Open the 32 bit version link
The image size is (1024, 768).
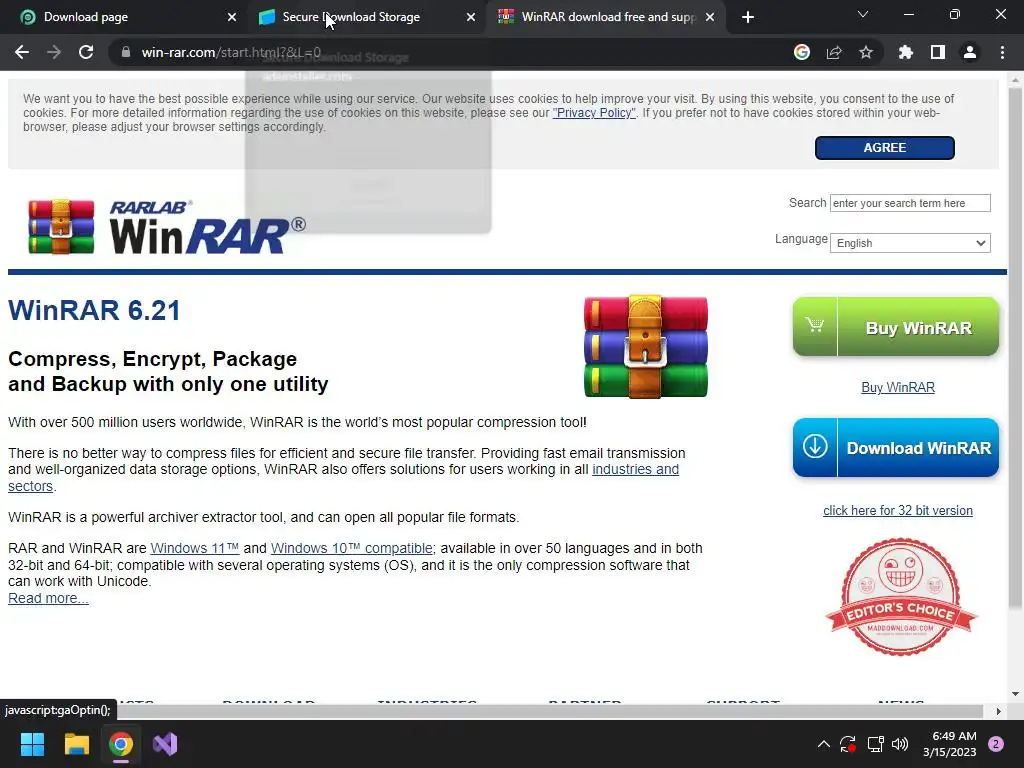click(x=898, y=511)
